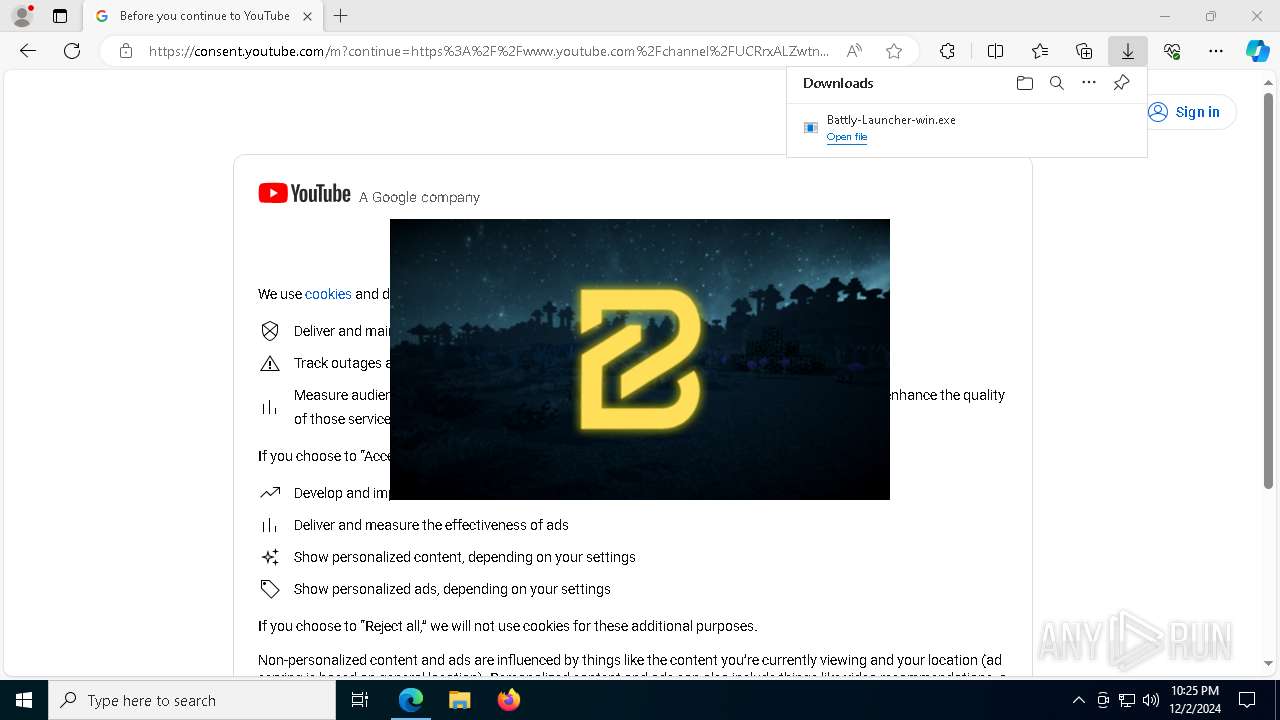Image resolution: width=1280 pixels, height=720 pixels.
Task: Open more options in Downloads panel
Action: (x=1089, y=83)
